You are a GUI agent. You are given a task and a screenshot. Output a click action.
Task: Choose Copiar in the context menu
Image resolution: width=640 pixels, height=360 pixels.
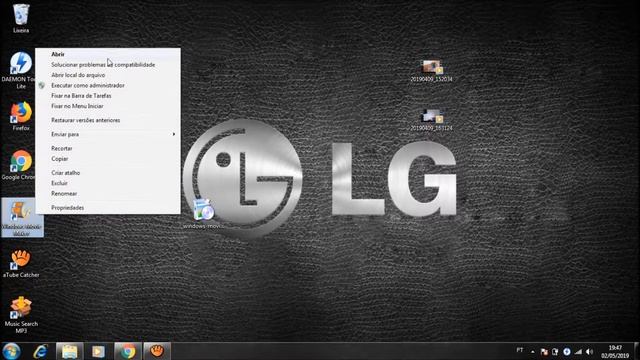108,158
